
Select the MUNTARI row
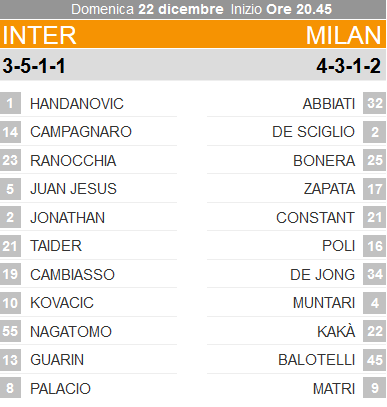click(x=297, y=303)
